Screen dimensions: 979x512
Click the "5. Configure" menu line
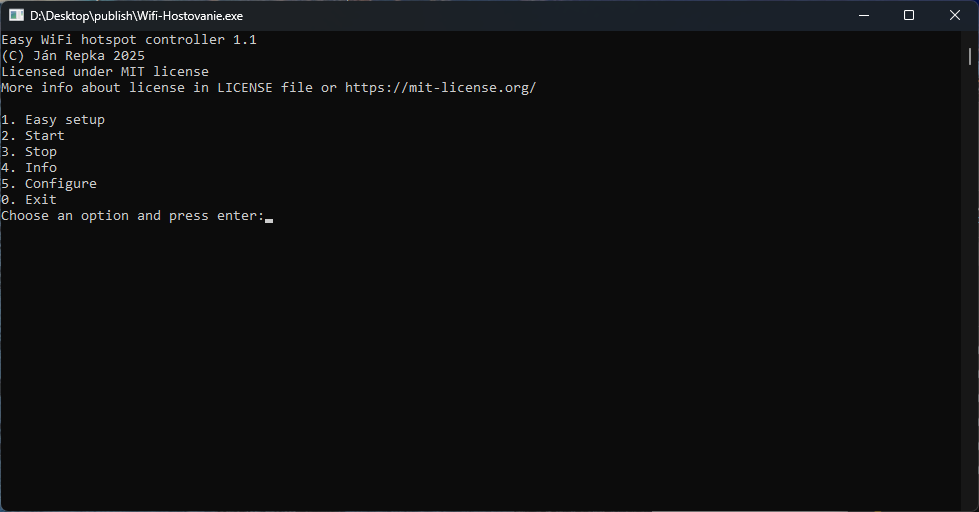tap(49, 184)
